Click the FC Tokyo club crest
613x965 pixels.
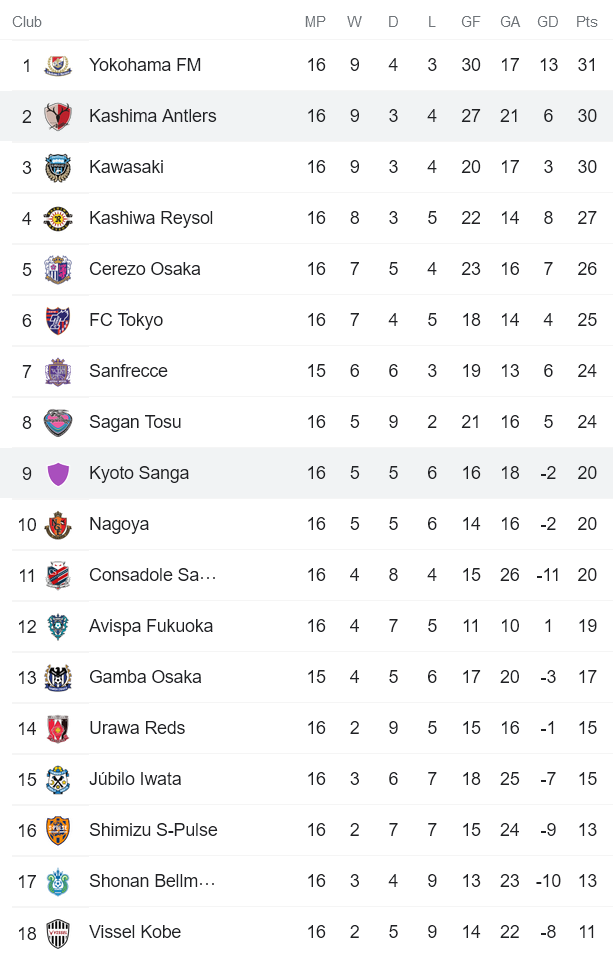tap(58, 319)
